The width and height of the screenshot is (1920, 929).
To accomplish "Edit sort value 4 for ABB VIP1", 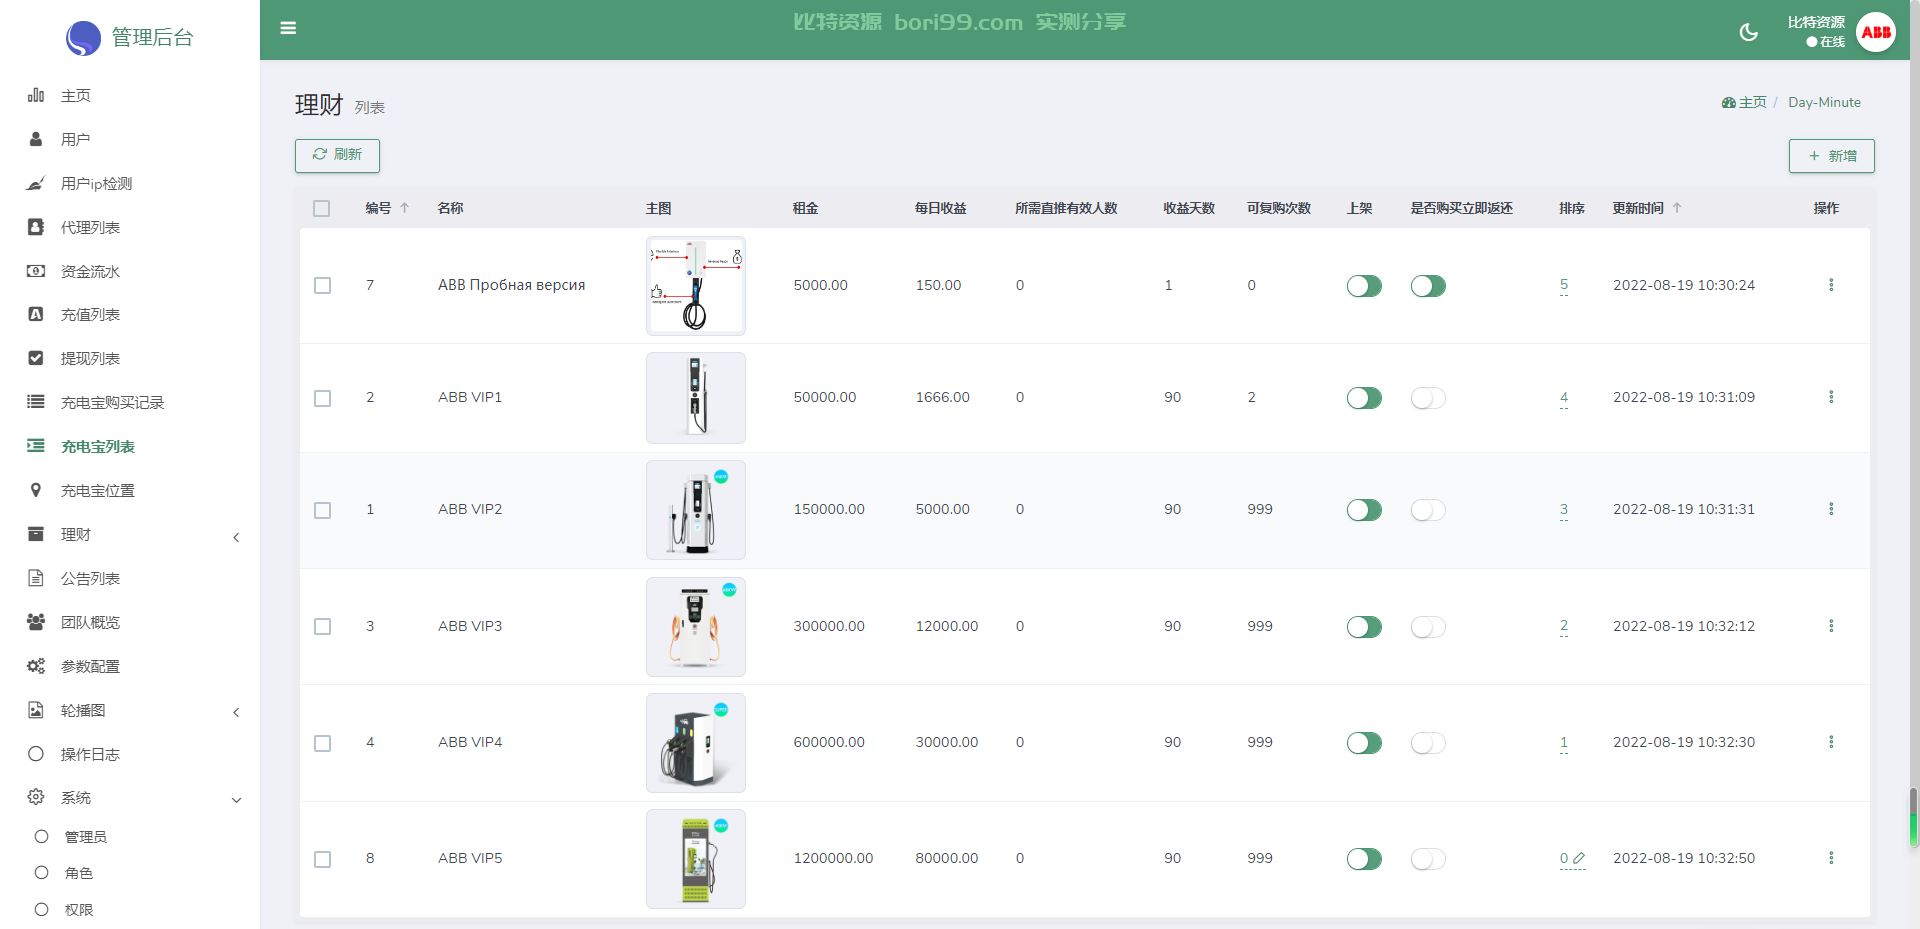I will click(x=1564, y=398).
